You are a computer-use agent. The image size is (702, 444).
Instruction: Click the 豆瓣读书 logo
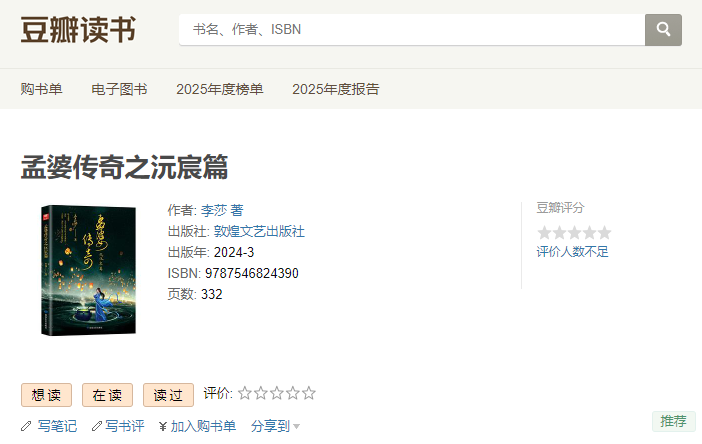click(78, 30)
